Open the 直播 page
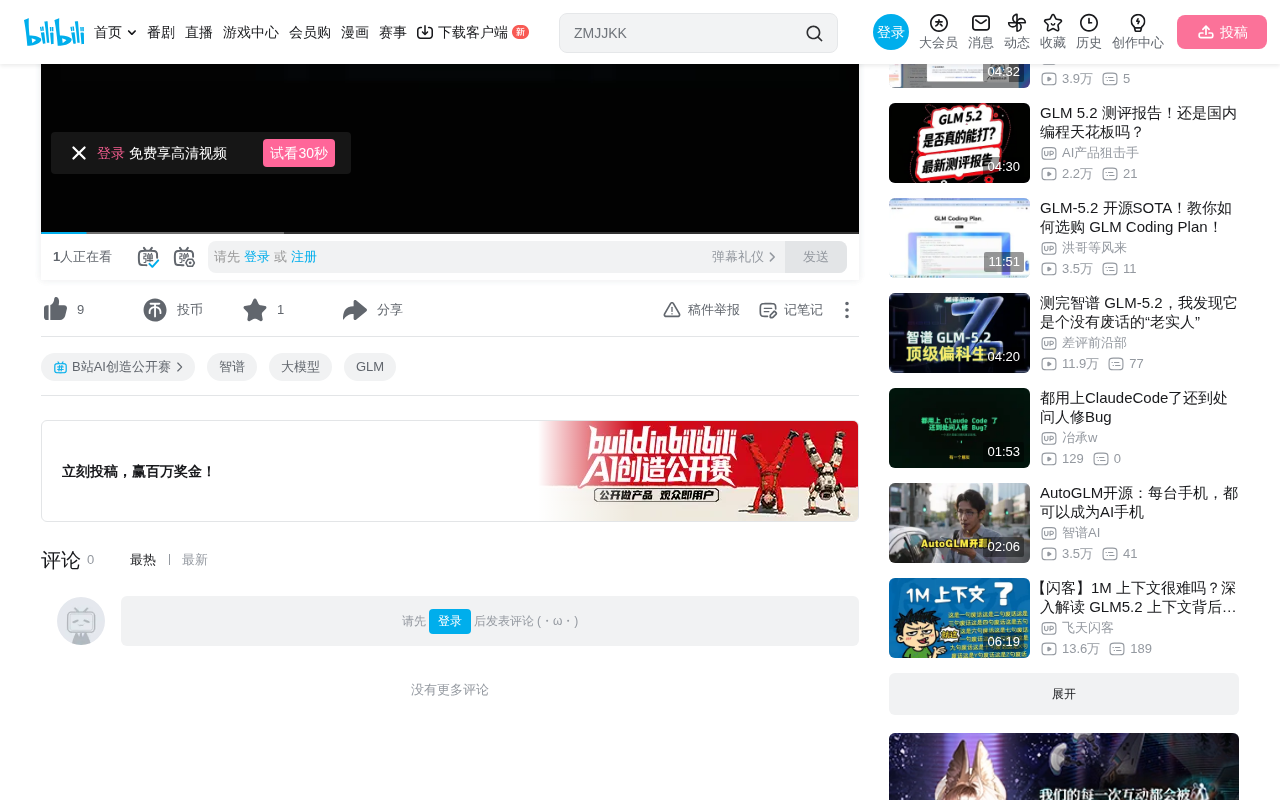The image size is (1280, 800). pyautogui.click(x=199, y=32)
